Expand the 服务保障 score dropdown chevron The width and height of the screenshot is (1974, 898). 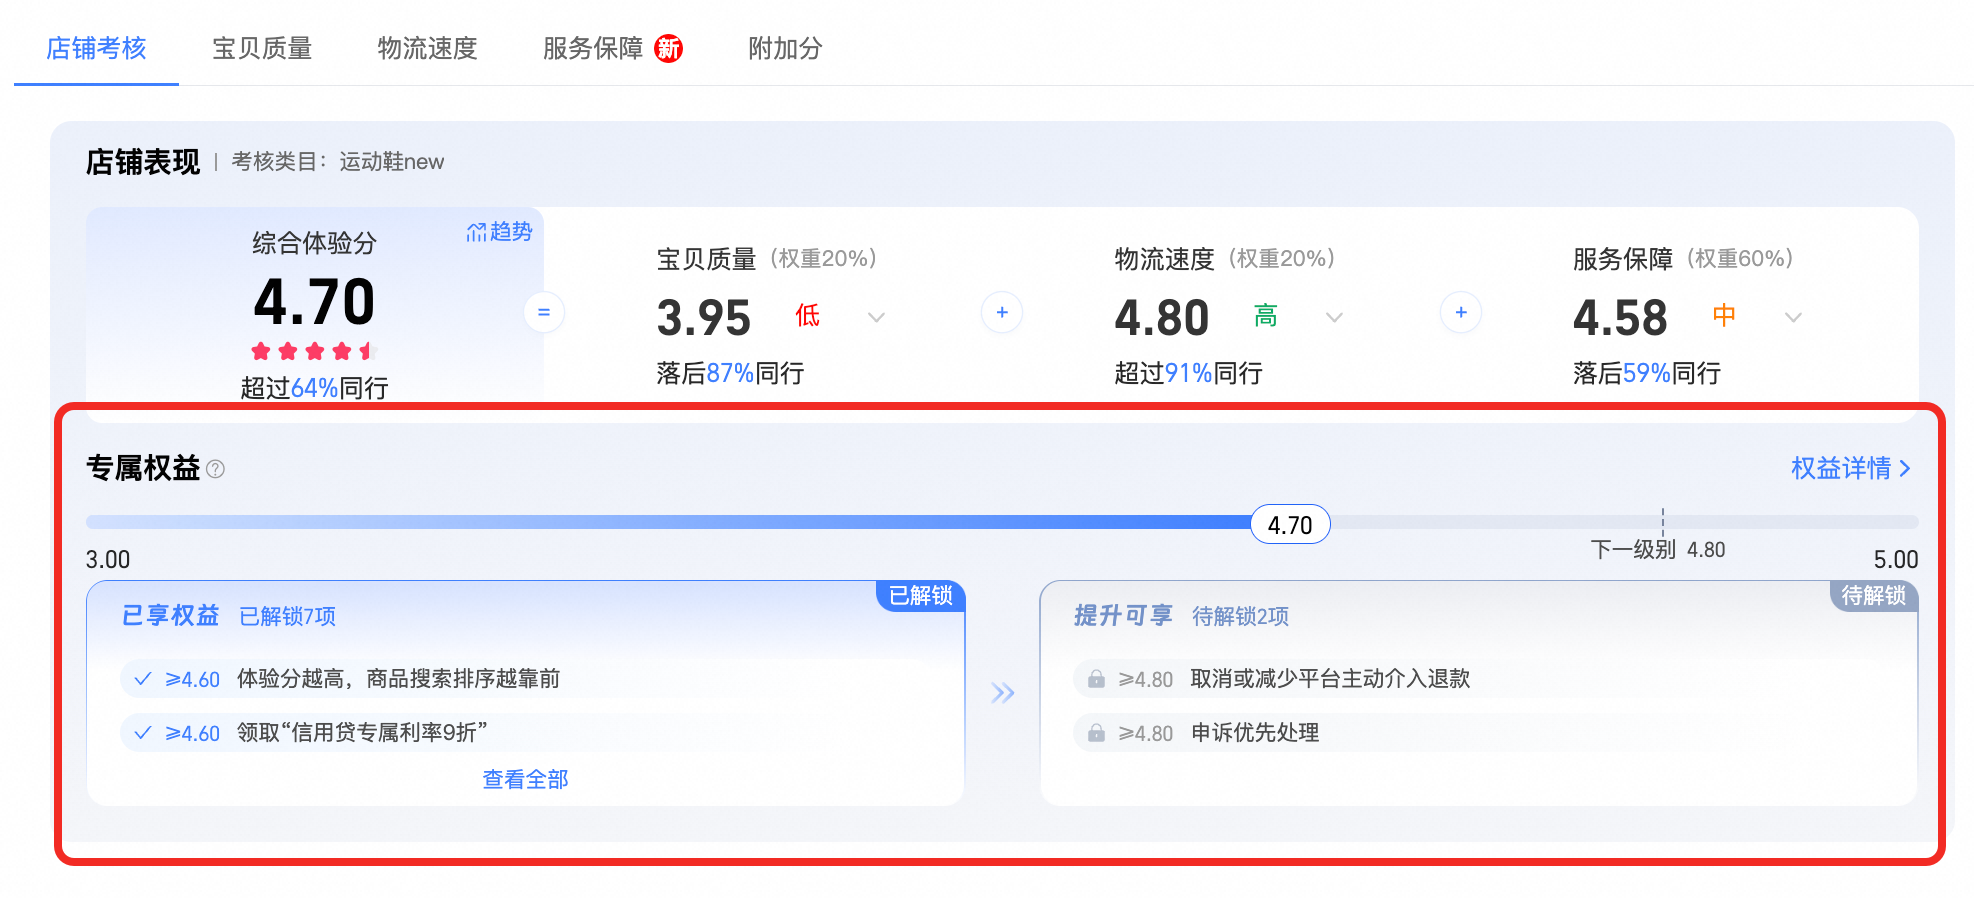(1793, 317)
